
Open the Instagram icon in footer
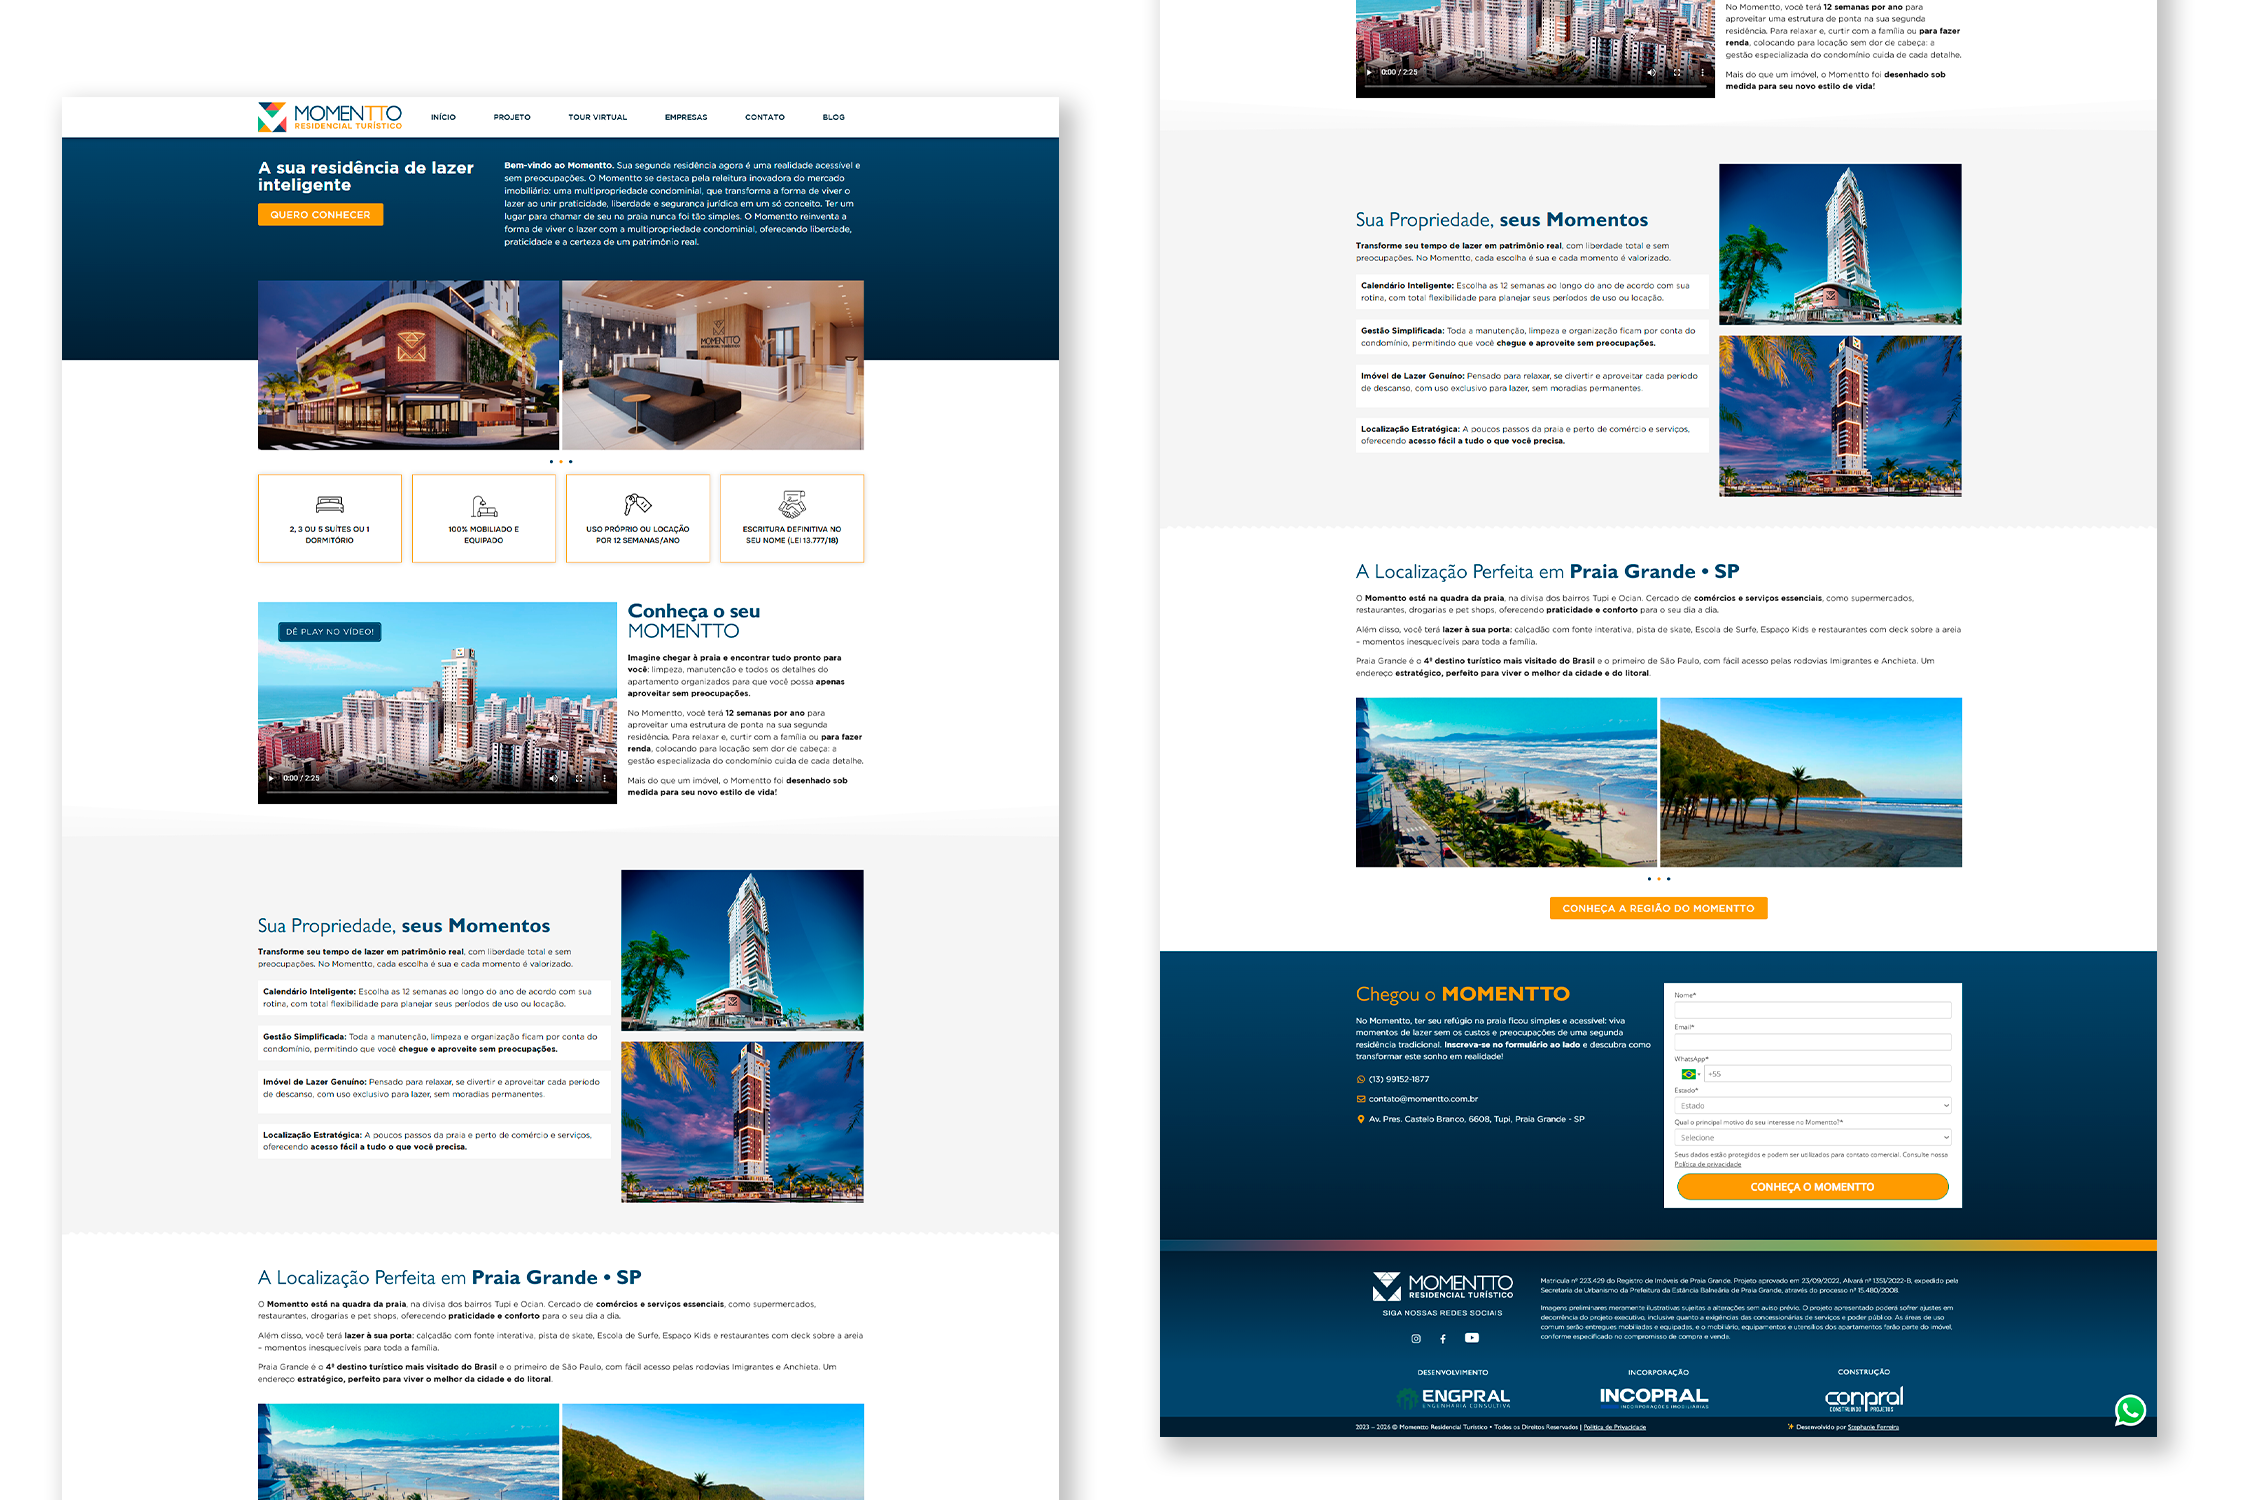click(x=1415, y=1338)
